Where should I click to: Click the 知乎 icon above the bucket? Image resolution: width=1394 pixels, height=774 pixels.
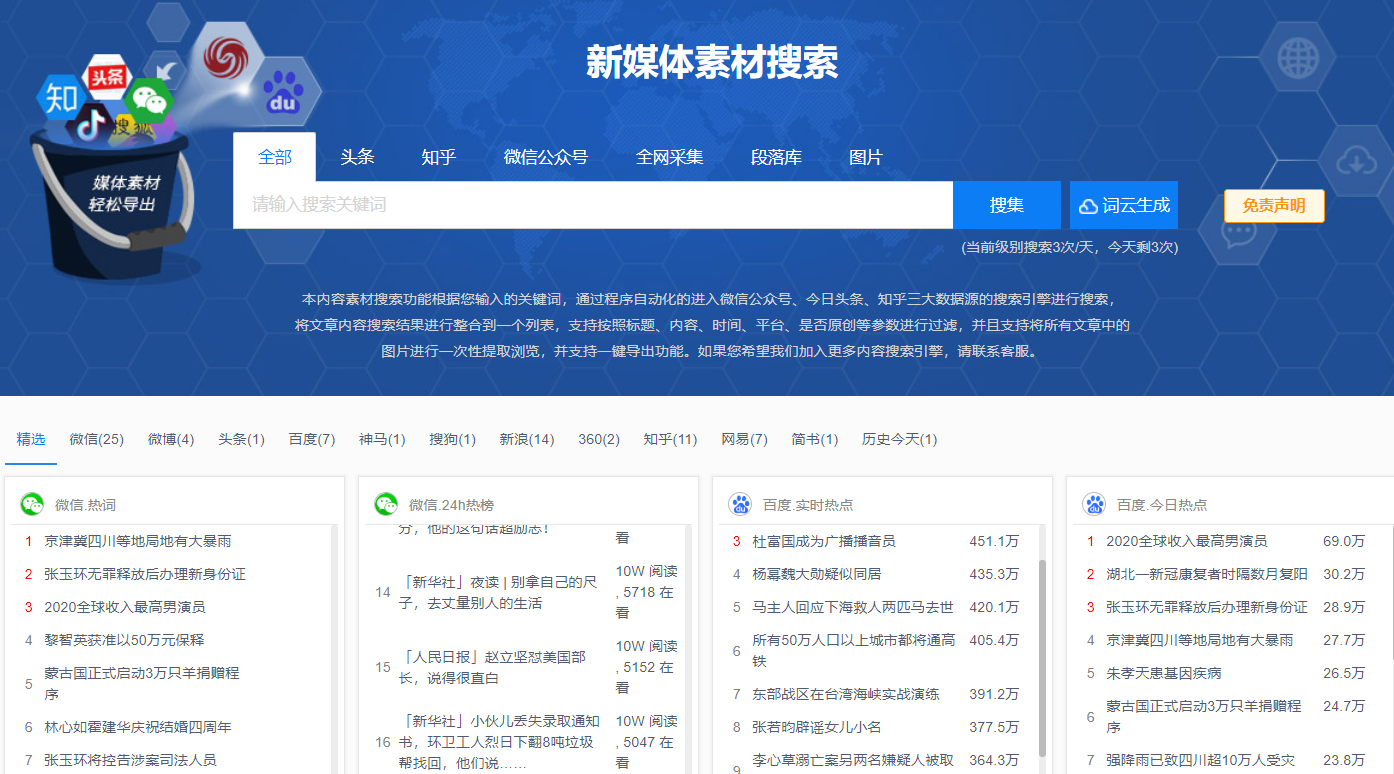(x=63, y=97)
